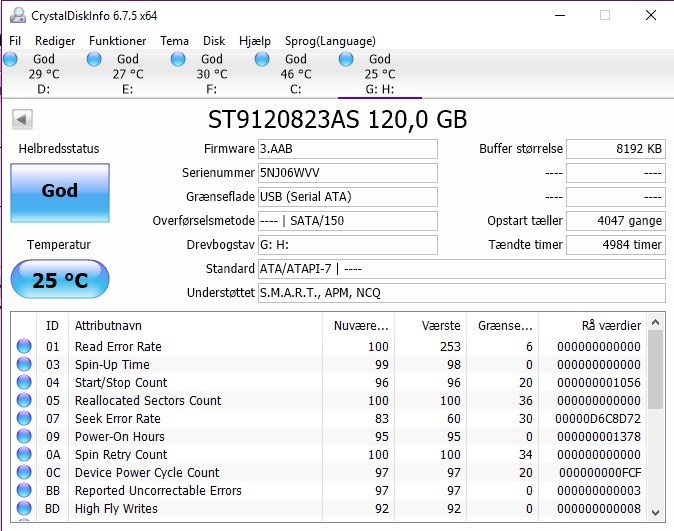Click the drive title ST9120823AS 120,0 GB
This screenshot has height=531, width=674.
[x=337, y=120]
